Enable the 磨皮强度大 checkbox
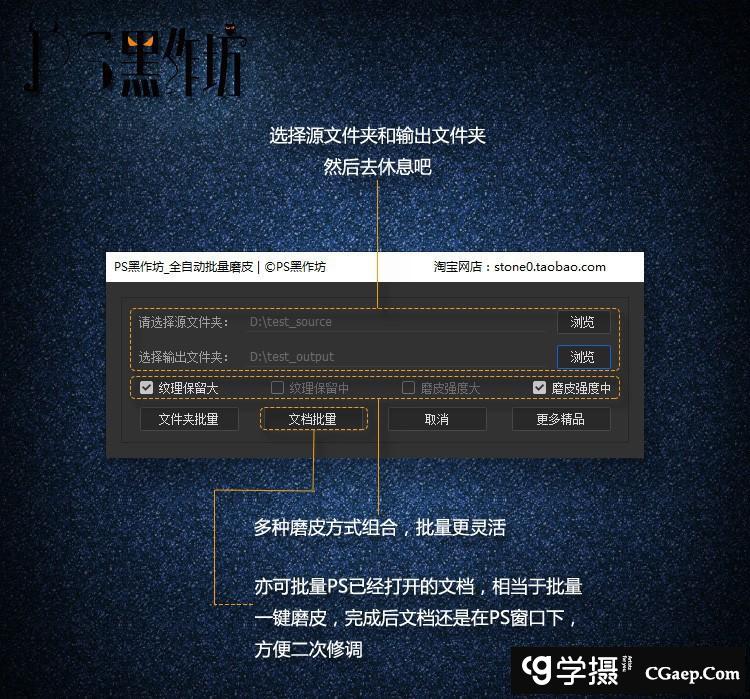This screenshot has height=699, width=750. 408,388
